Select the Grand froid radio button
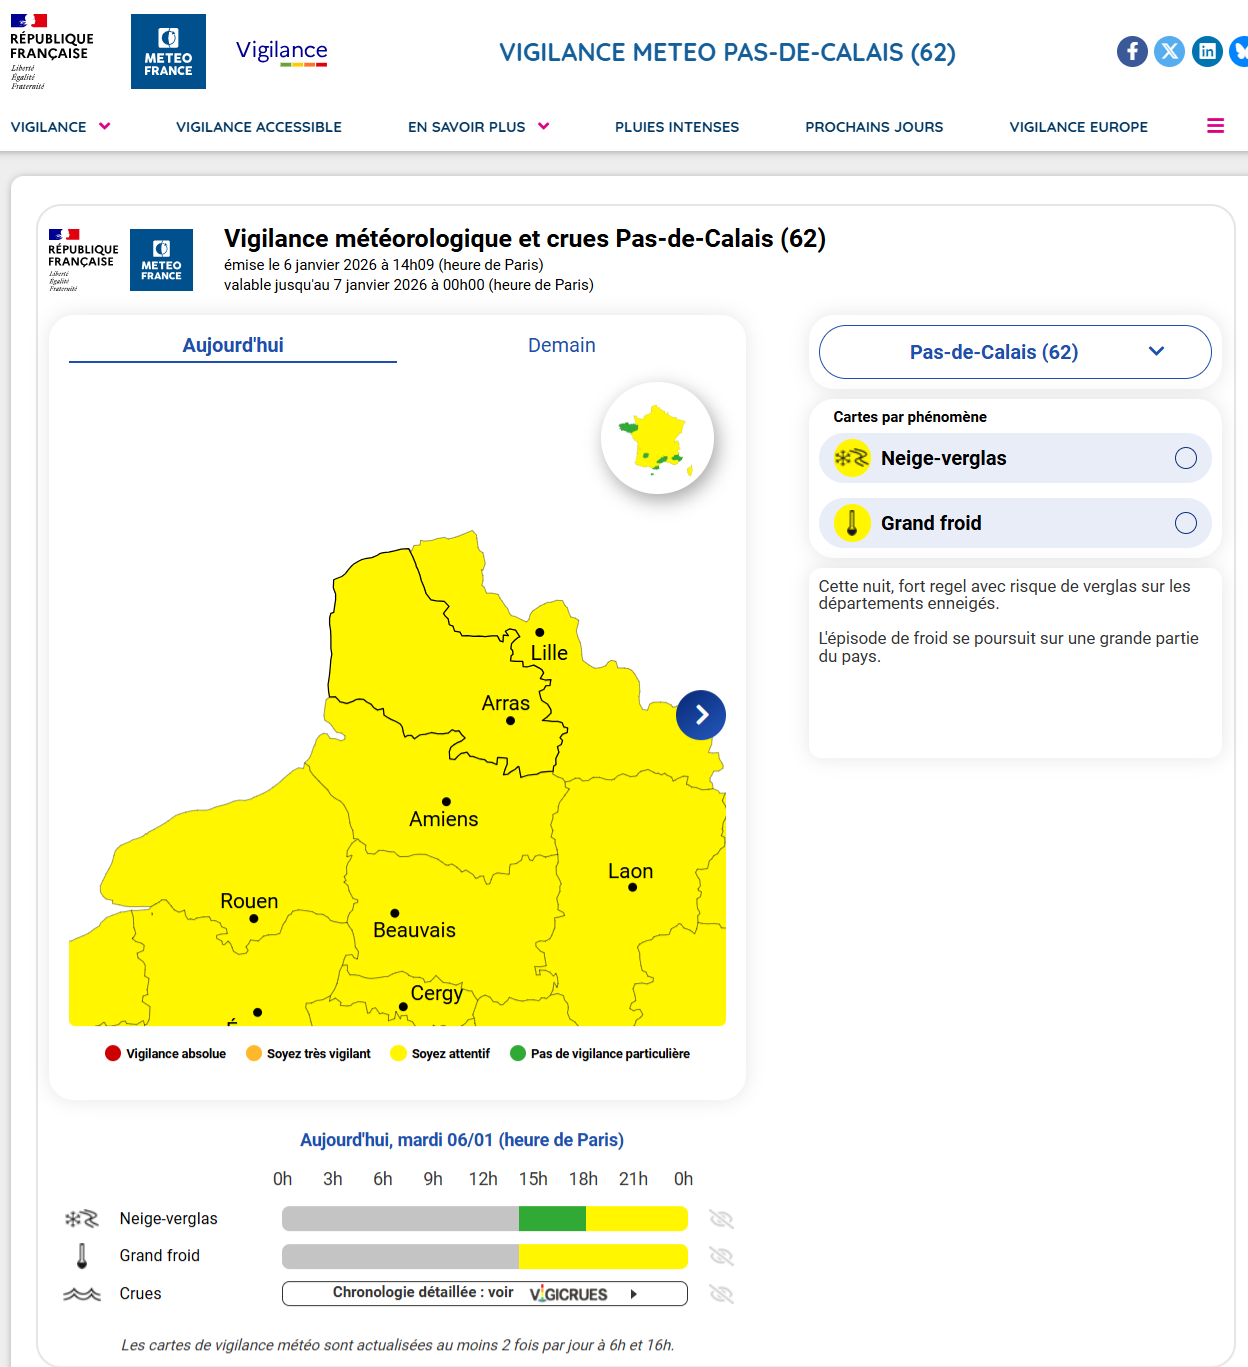This screenshot has width=1248, height=1367. [x=1185, y=523]
